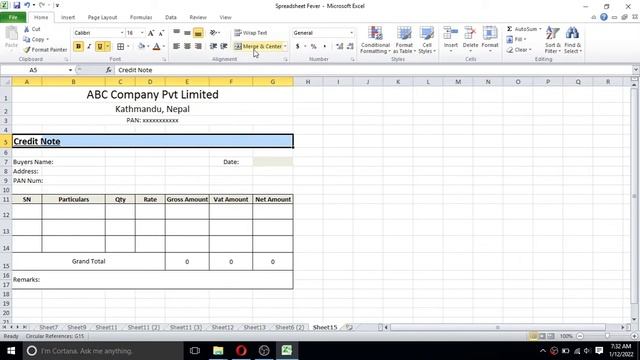This screenshot has height=360, width=640.
Task: Open the Name Box dropdown arrow
Action: [70, 70]
